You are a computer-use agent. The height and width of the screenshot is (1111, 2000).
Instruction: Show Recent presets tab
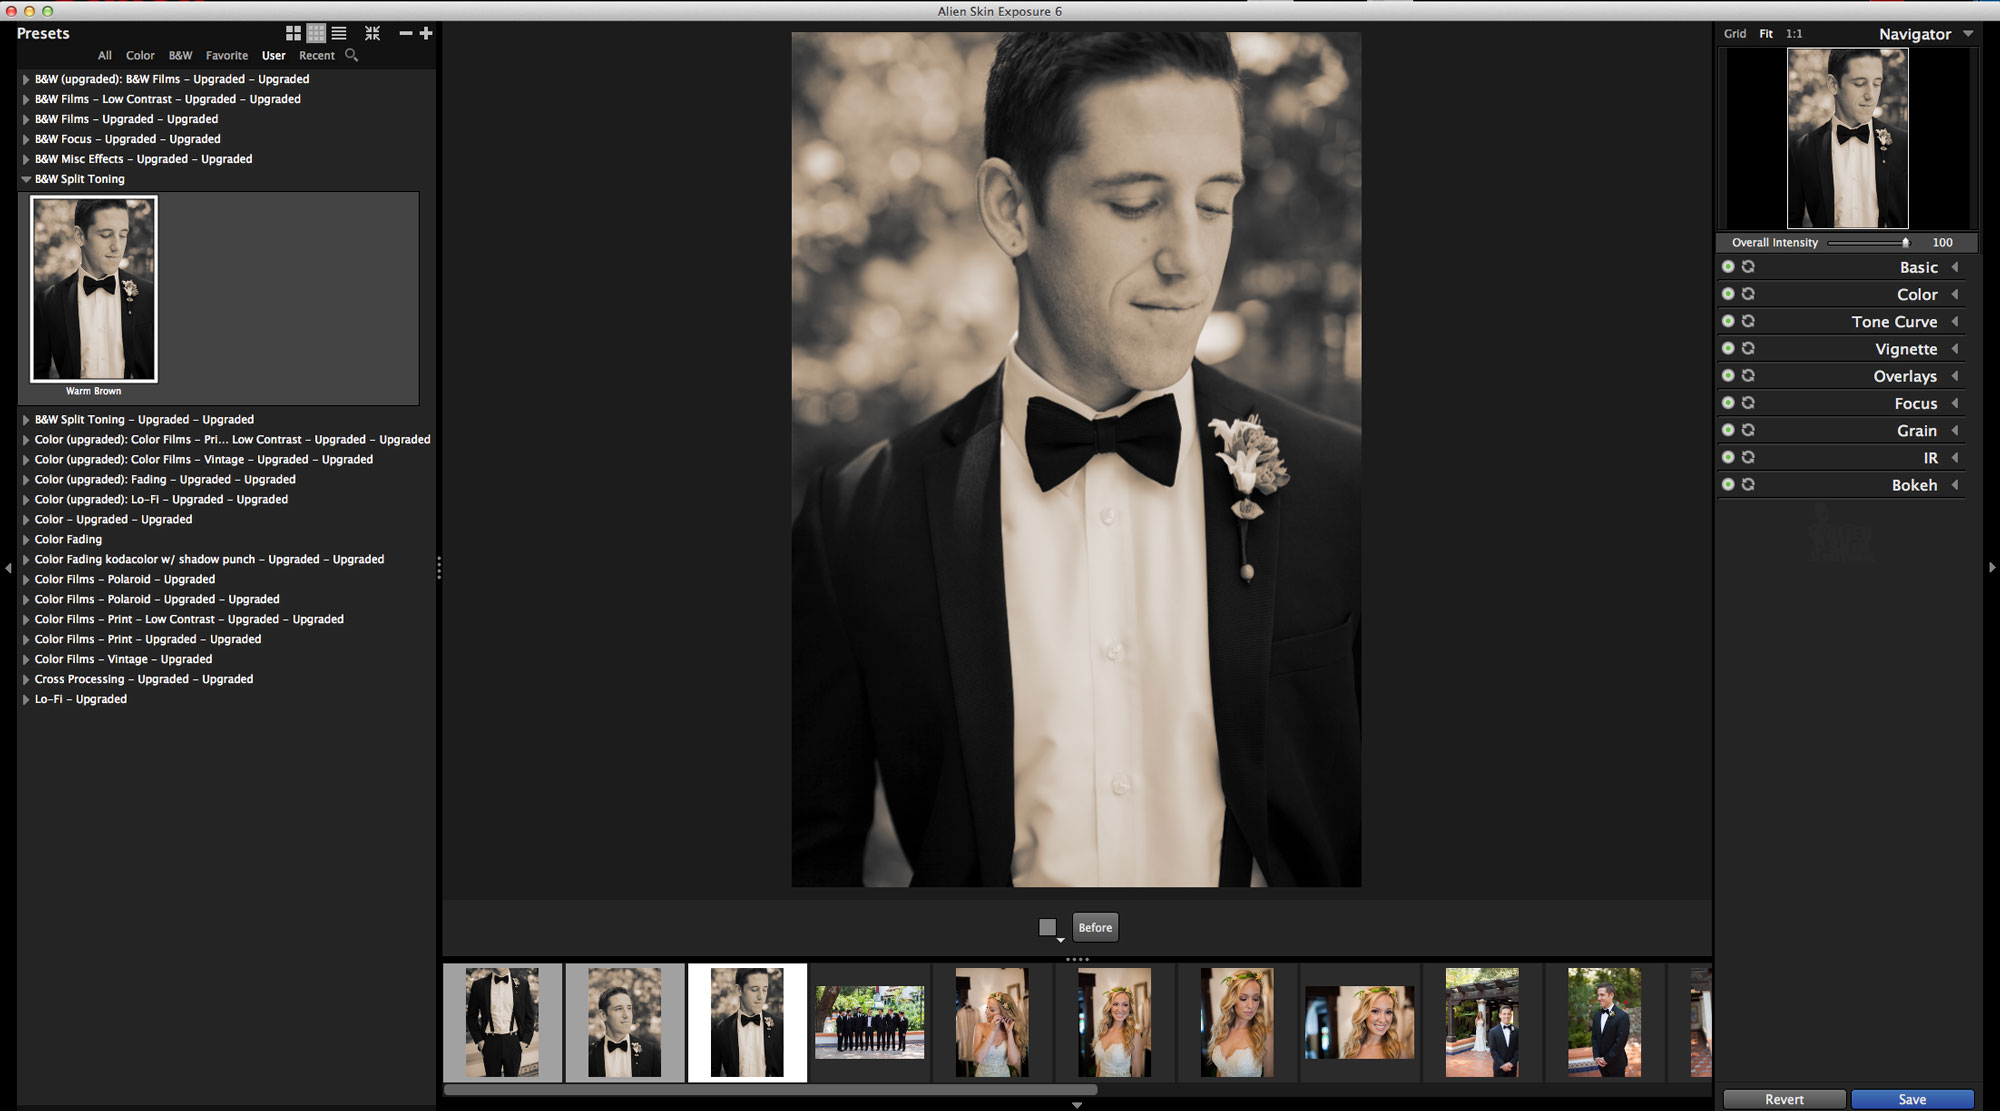point(317,56)
